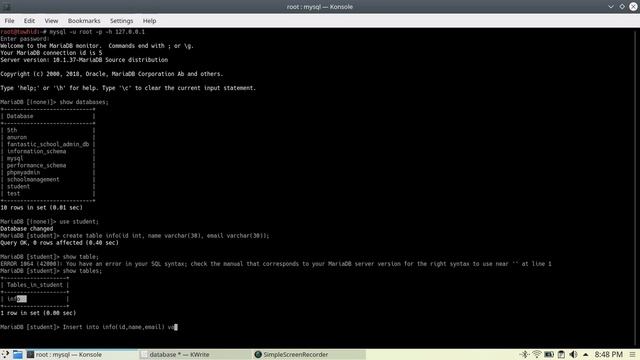This screenshot has width=640, height=360.
Task: Open Bluetooth tray icon
Action: tap(525, 354)
